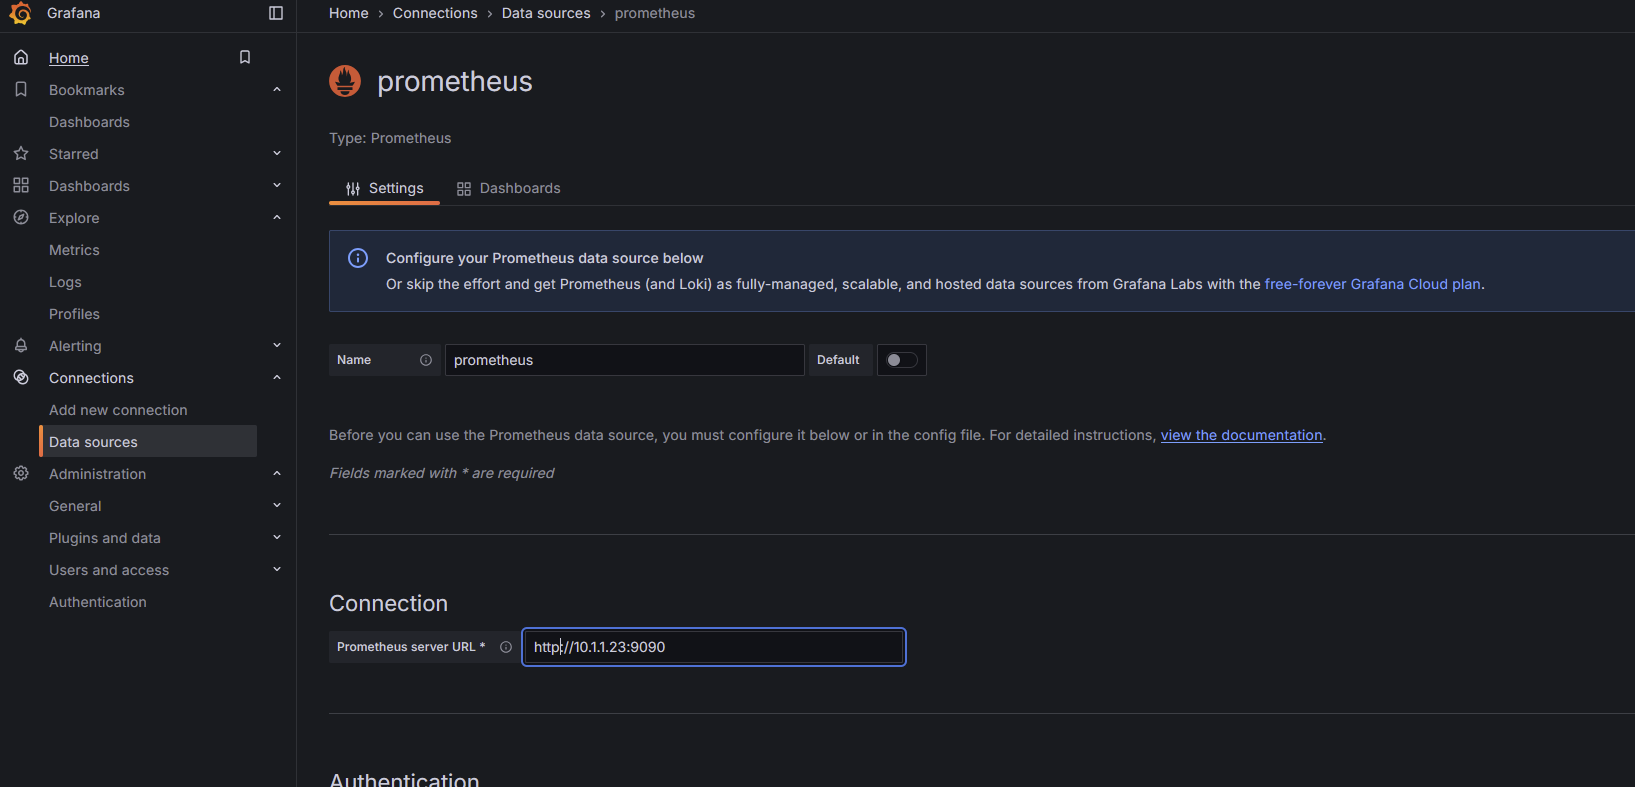Click the Bookmarks icon in sidebar
The width and height of the screenshot is (1635, 787).
[x=21, y=89]
